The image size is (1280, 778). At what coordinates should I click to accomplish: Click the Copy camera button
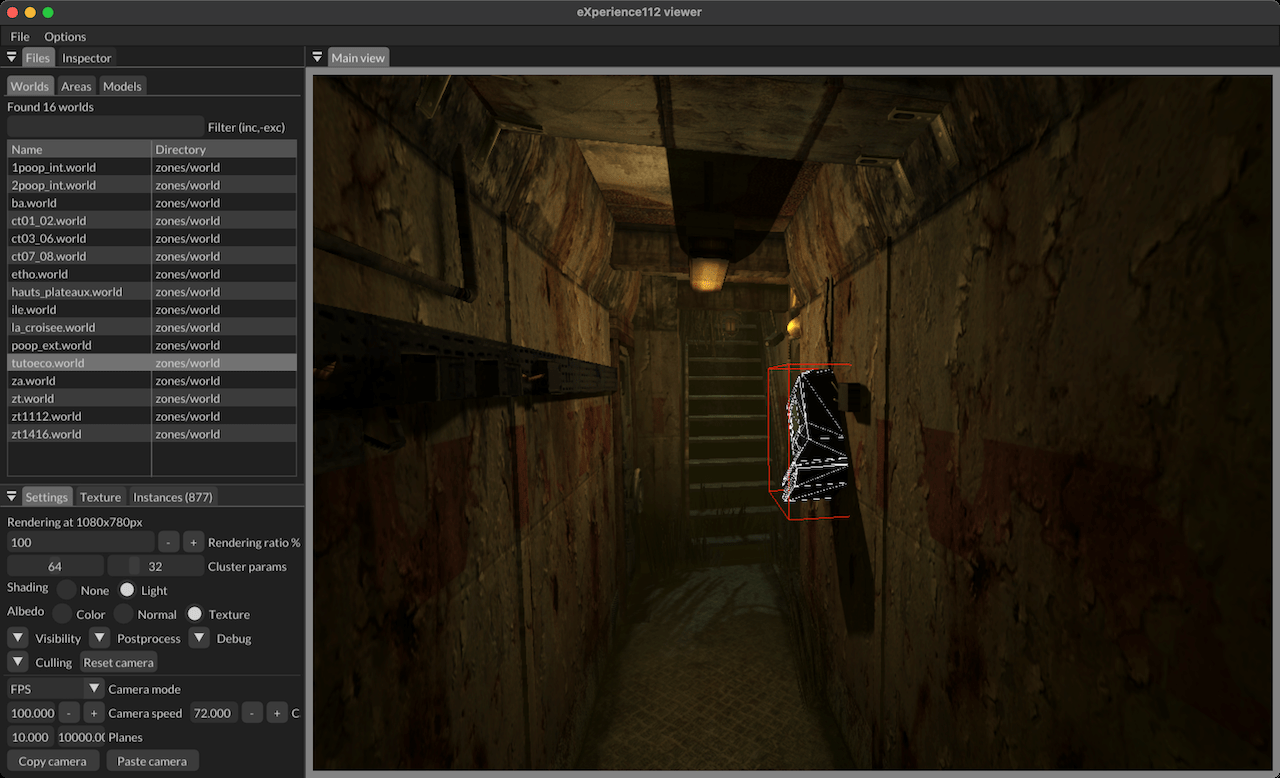[53, 761]
